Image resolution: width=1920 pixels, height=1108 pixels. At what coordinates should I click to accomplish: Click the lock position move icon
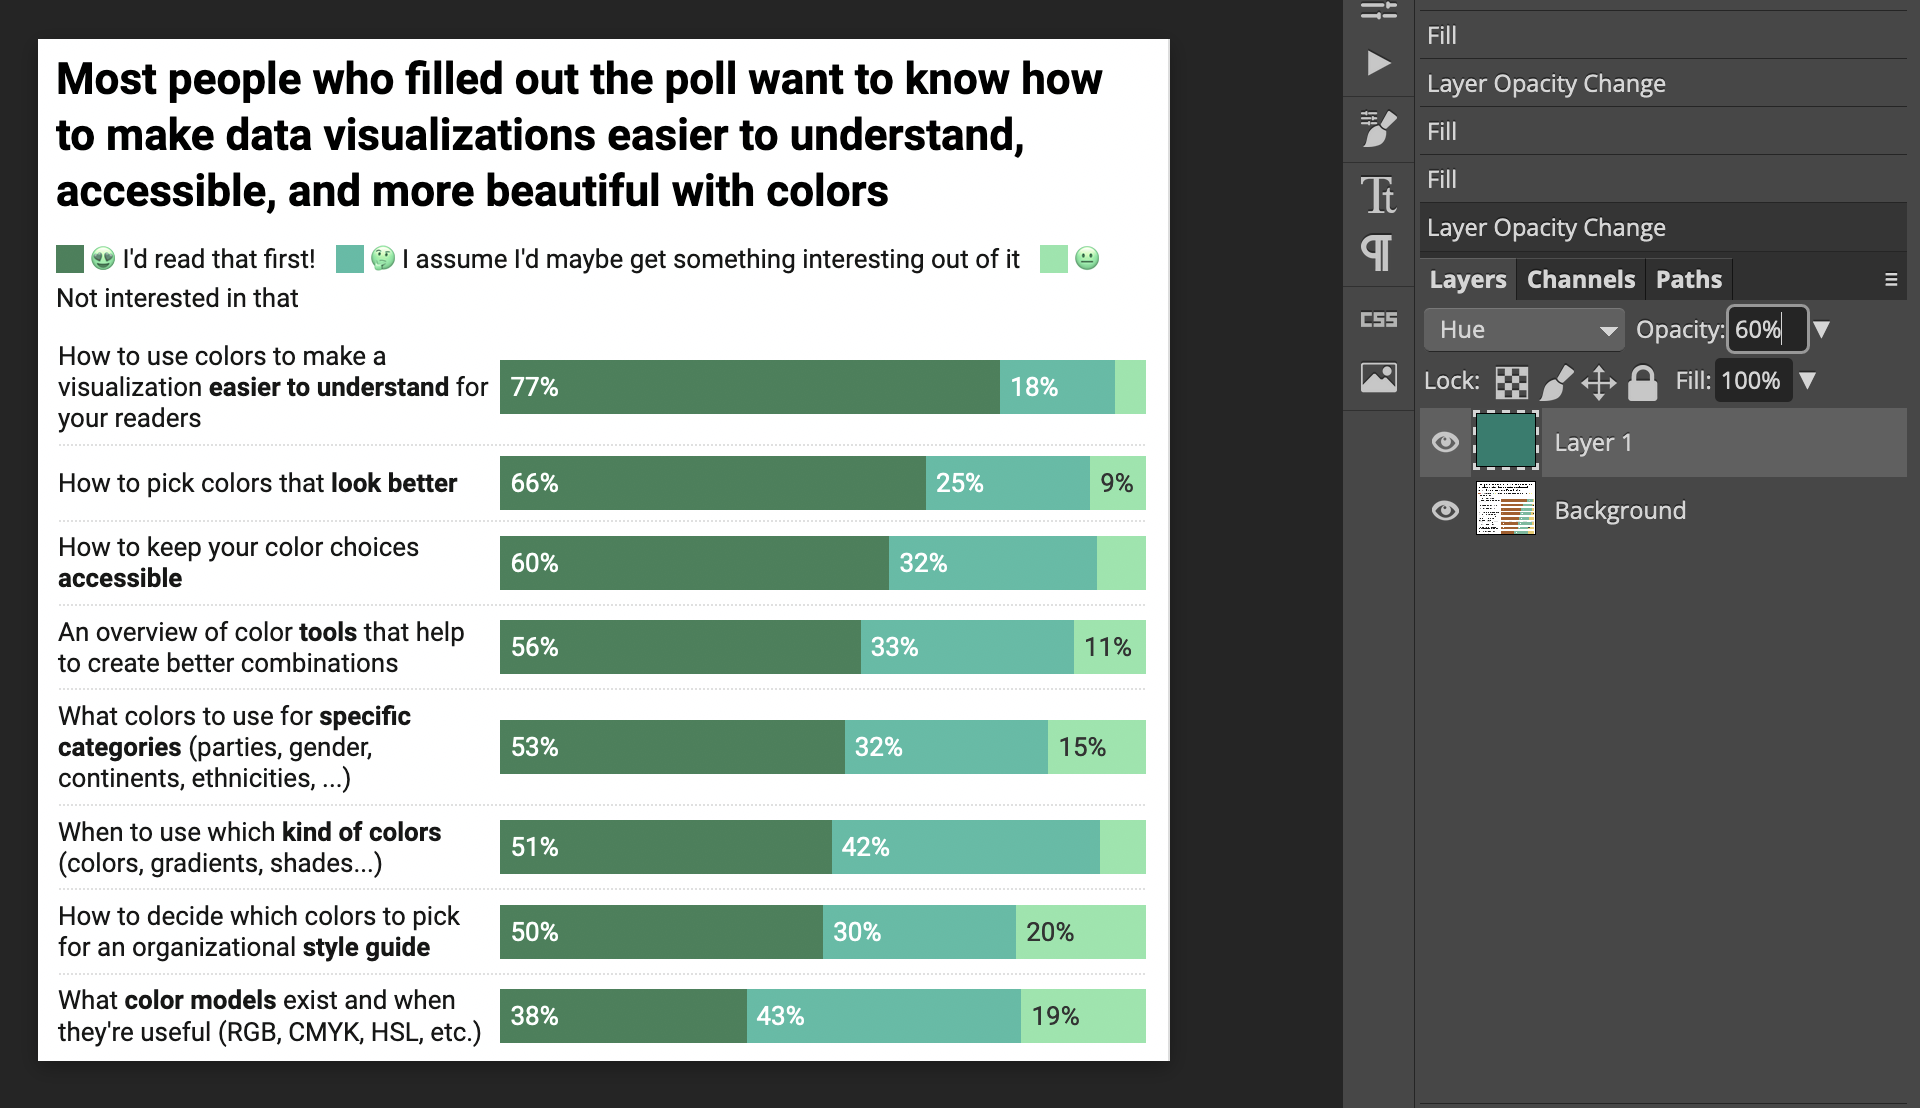[x=1598, y=382]
